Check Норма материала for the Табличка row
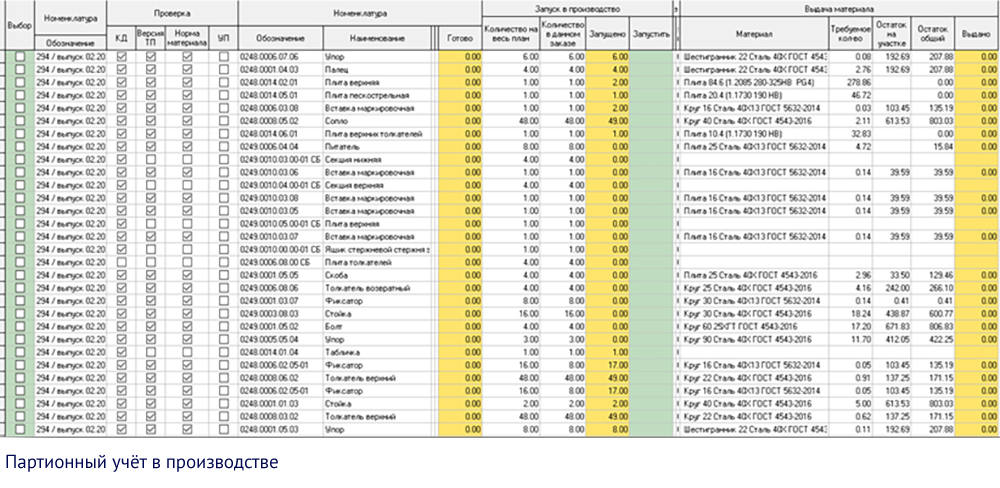Screen dimensions: 1000x488 (188, 352)
